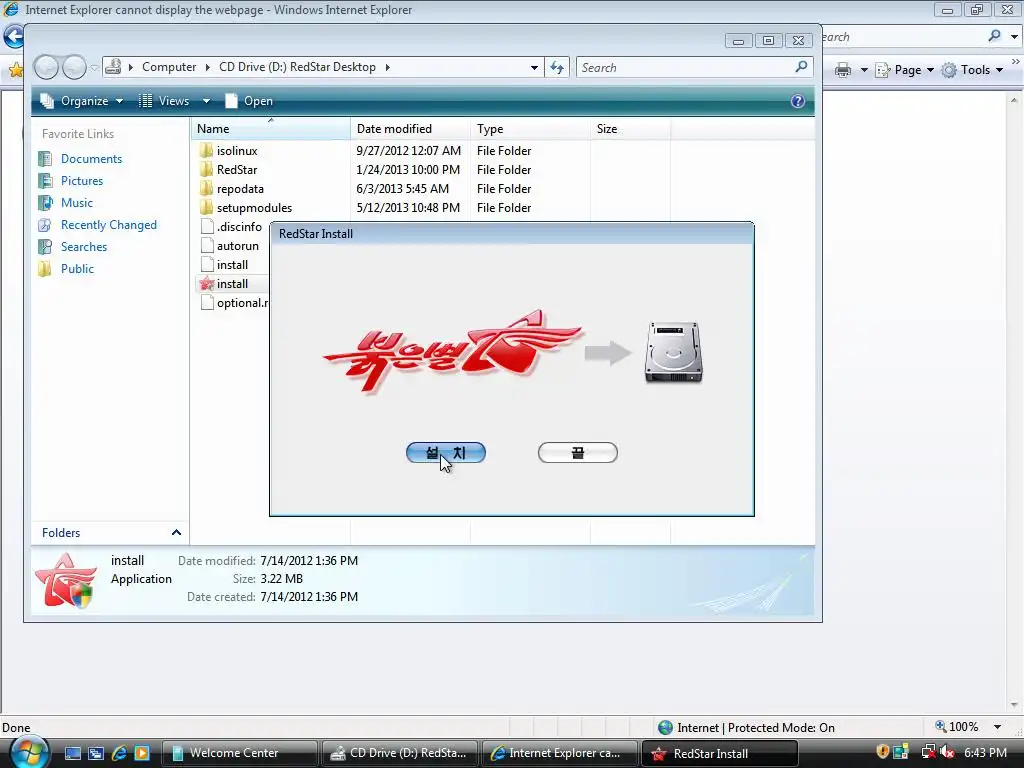Screen dimensions: 1024x768
Task: Click the Explorer forward navigation button
Action: click(74, 67)
